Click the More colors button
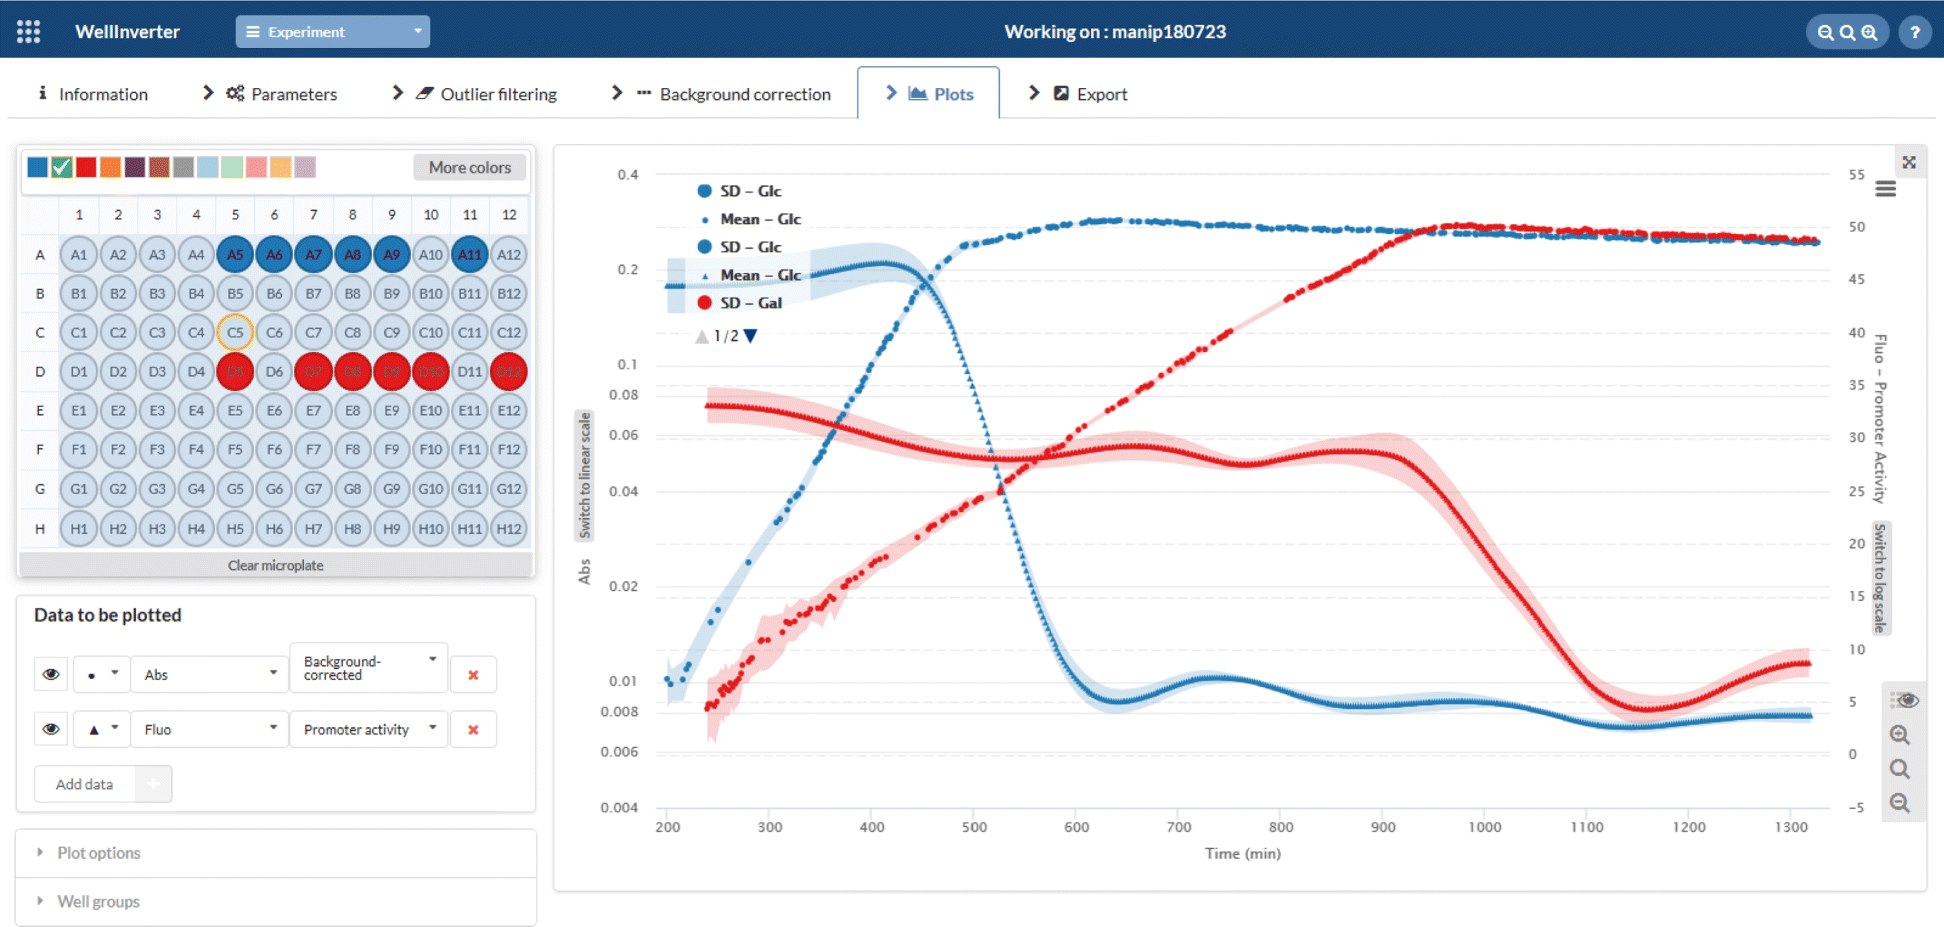The image size is (1944, 927). 469,168
